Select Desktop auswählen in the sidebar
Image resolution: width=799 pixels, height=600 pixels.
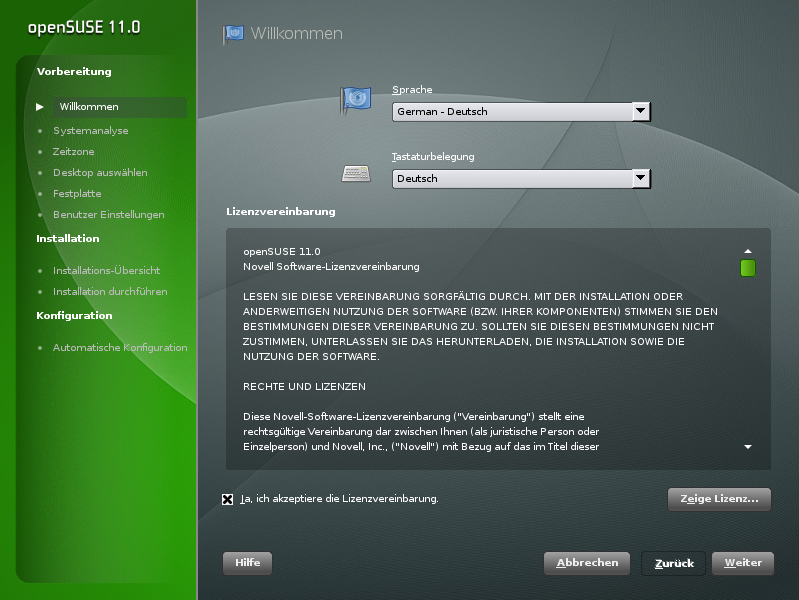coord(100,173)
